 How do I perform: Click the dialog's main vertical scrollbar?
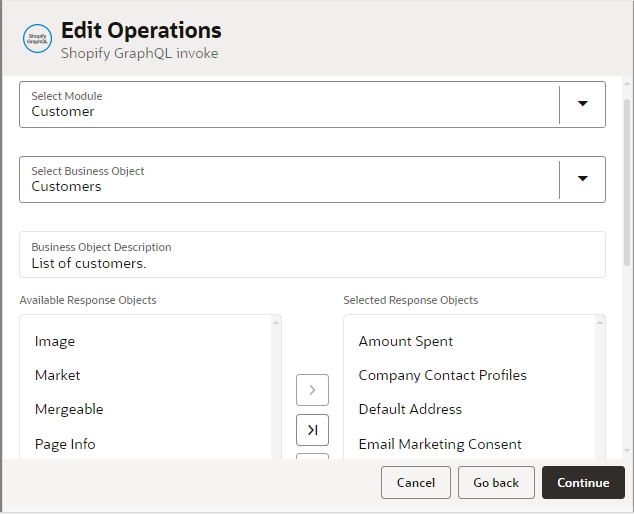pos(626,180)
